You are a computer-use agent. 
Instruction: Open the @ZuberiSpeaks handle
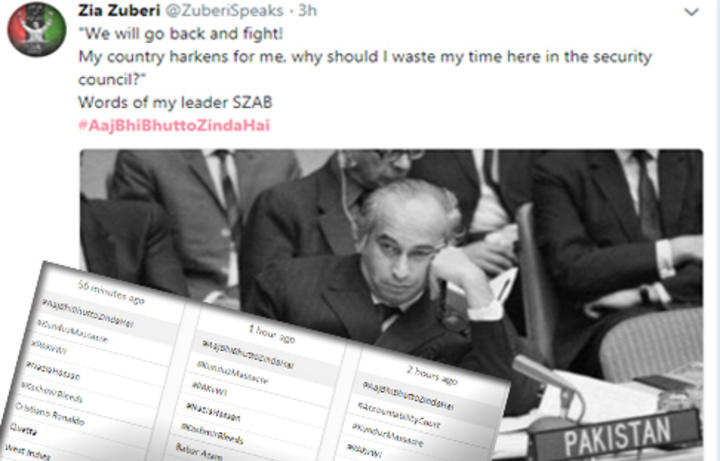224,10
